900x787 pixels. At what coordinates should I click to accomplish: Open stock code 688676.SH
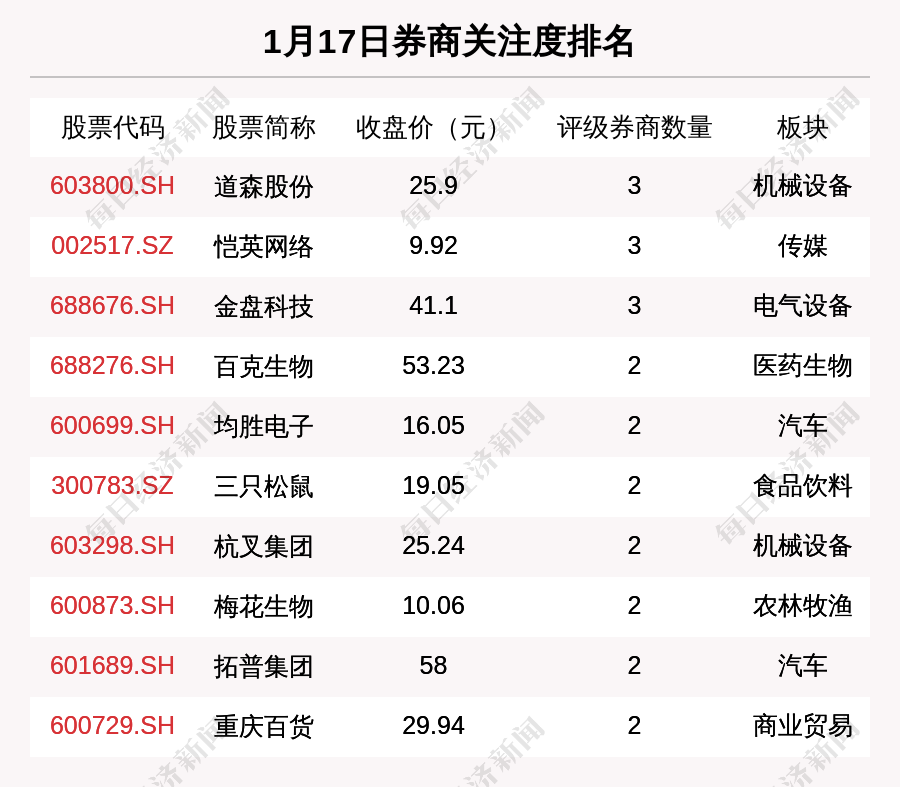click(x=112, y=305)
